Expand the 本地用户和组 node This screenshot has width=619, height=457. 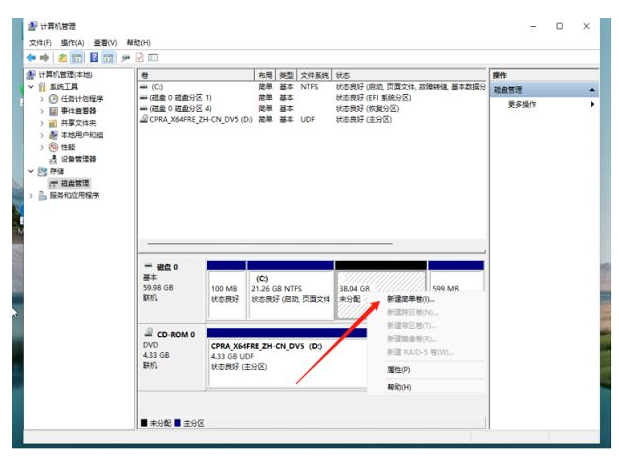(42, 135)
